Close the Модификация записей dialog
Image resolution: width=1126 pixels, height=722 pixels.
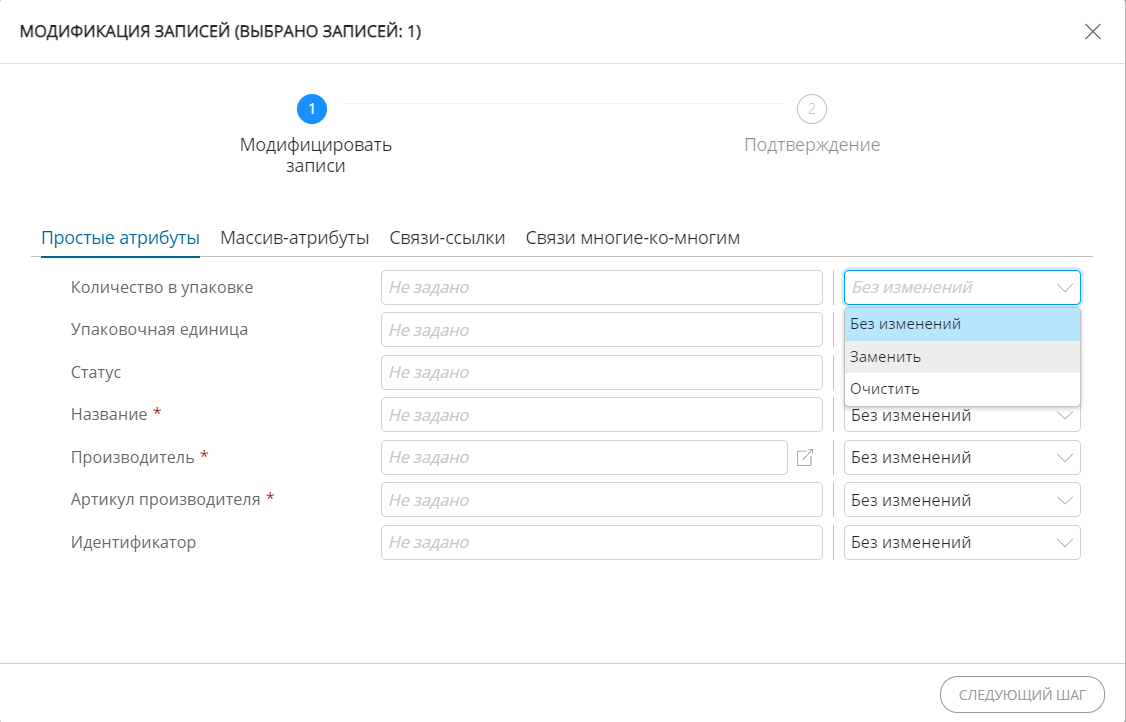(1093, 32)
